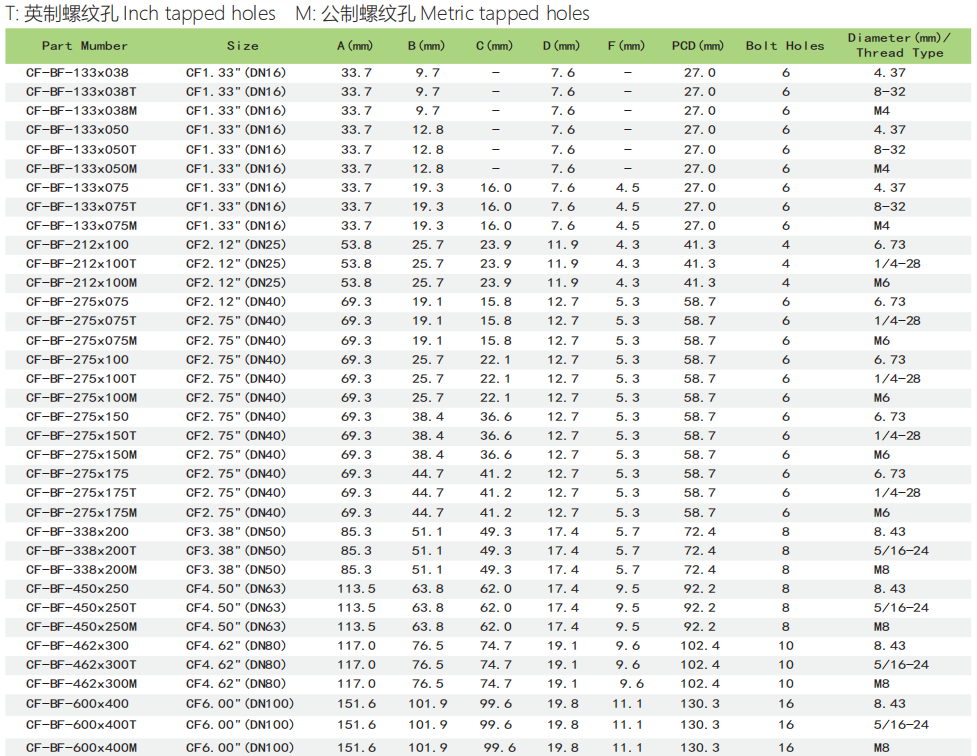Select the B(mm) column header
Screen dimensions: 977x756
pos(427,46)
